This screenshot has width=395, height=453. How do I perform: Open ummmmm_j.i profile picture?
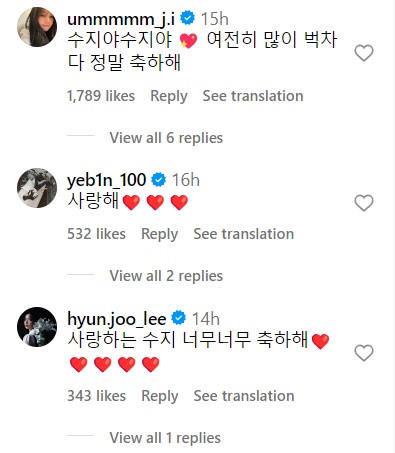37,27
